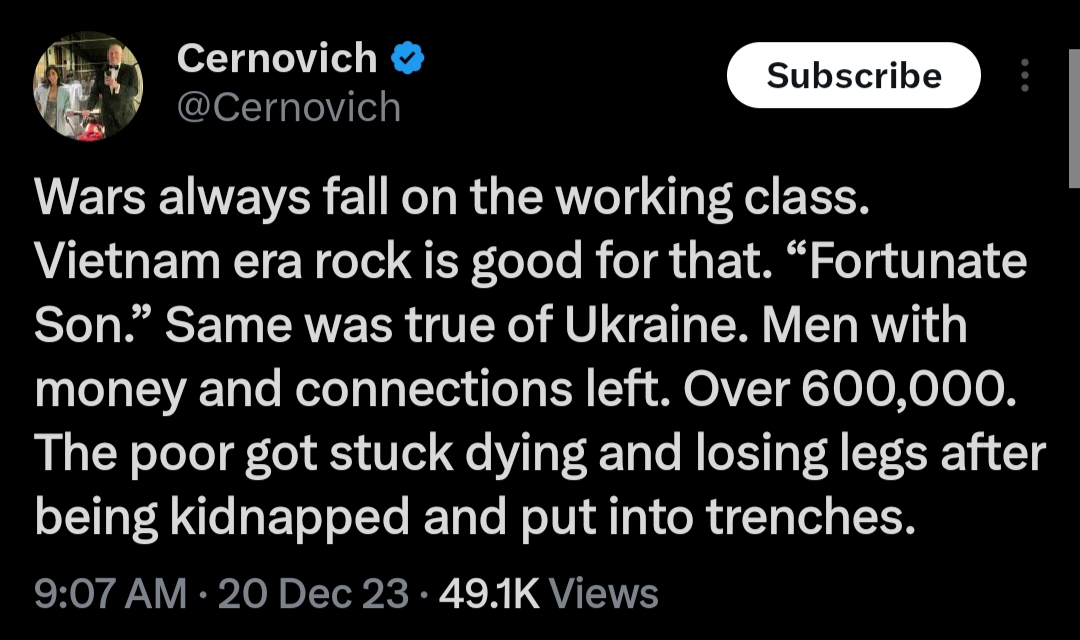Open the three-dot more options menu
1080x640 pixels.
click(1023, 75)
